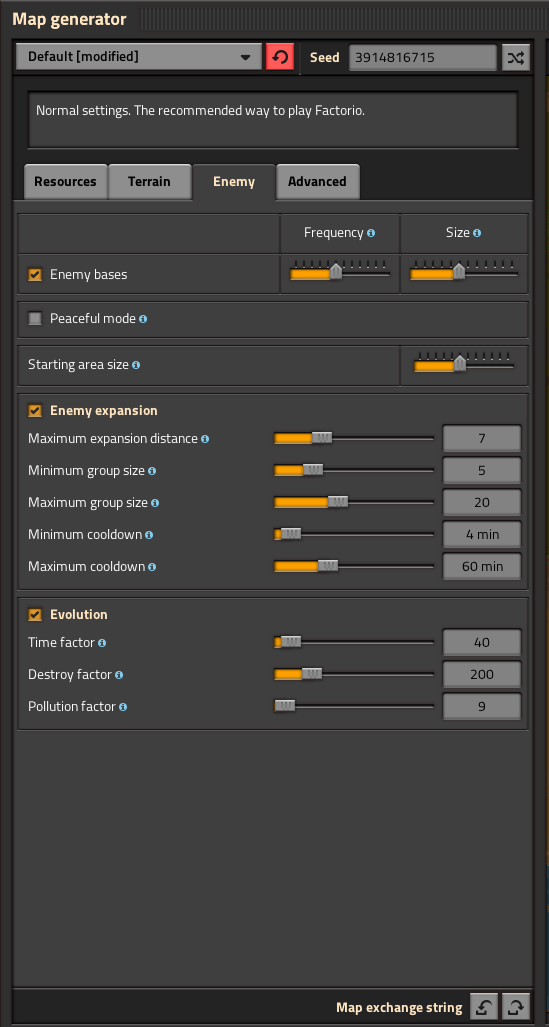The height and width of the screenshot is (1027, 549).
Task: Select the Advanced tab
Action: [x=317, y=181]
